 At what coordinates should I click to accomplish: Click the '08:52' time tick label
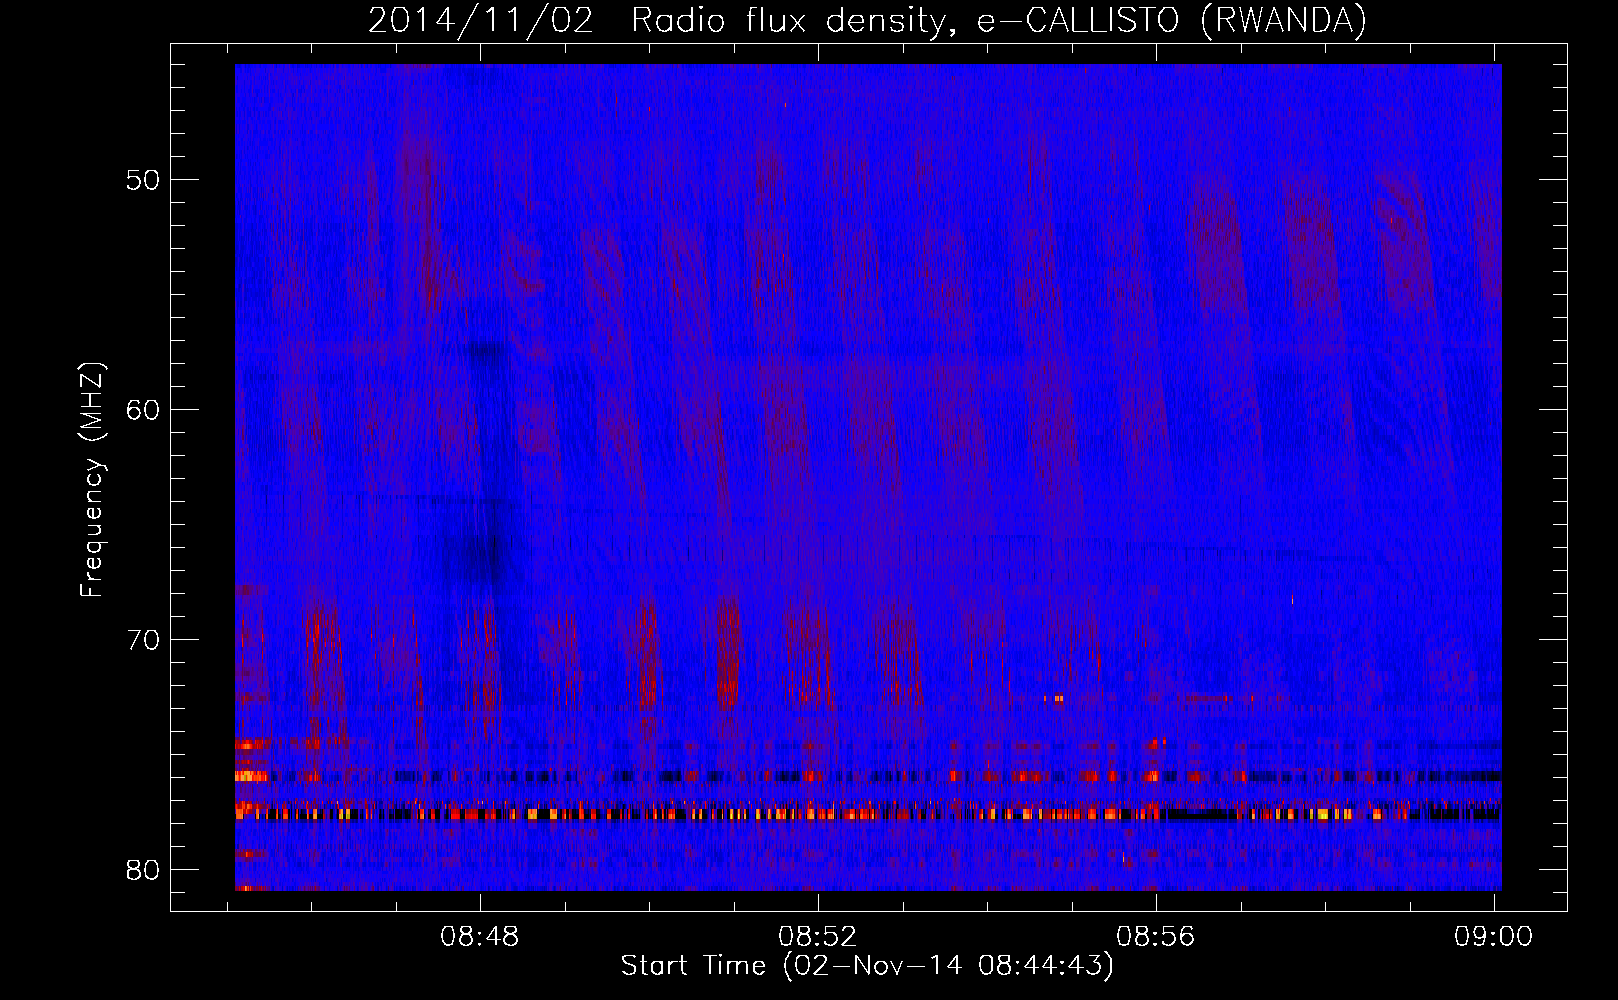(818, 937)
